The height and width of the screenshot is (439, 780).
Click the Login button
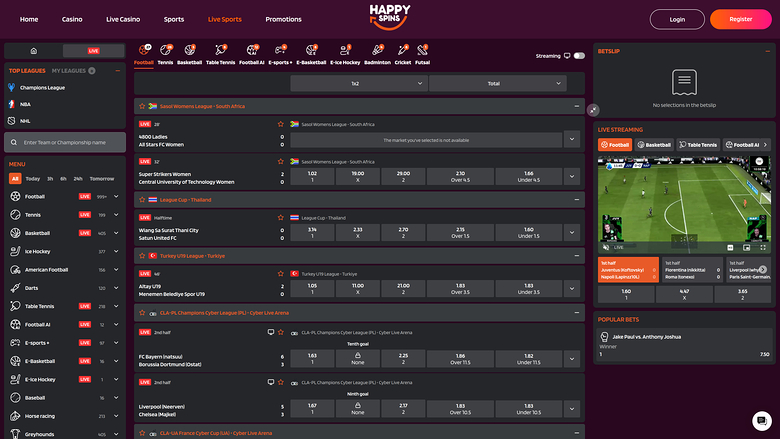click(677, 19)
